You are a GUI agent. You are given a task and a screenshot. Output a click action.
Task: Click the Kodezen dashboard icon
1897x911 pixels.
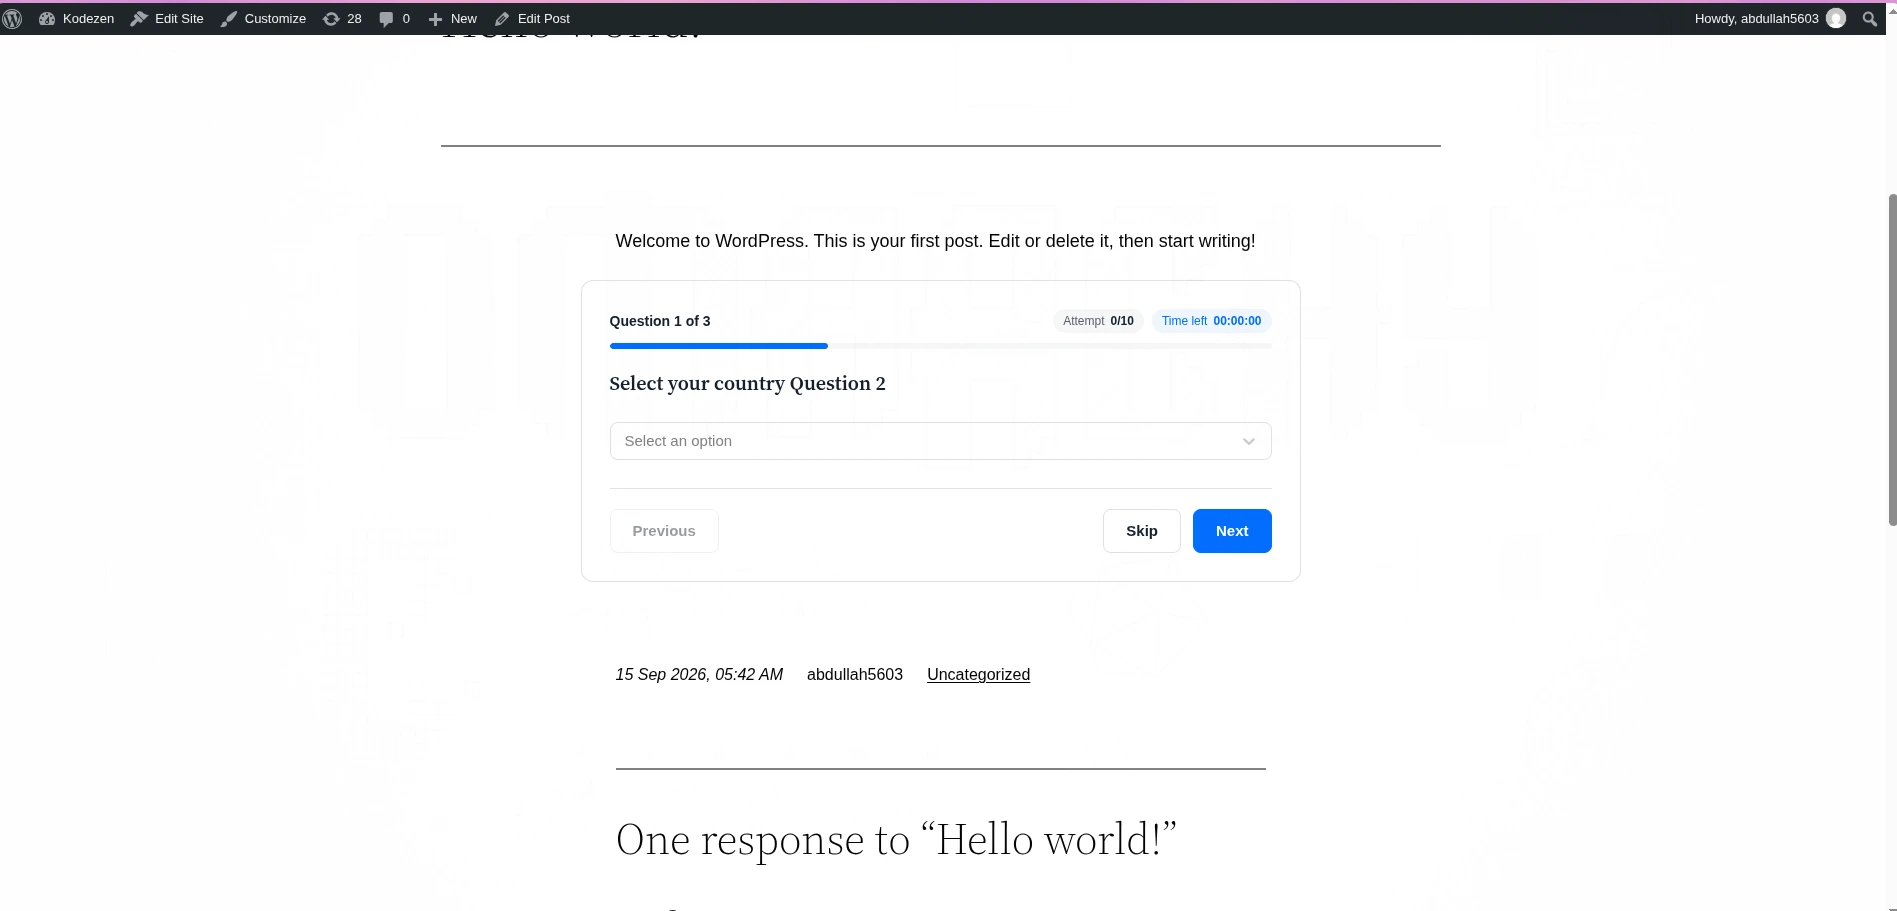(x=47, y=19)
